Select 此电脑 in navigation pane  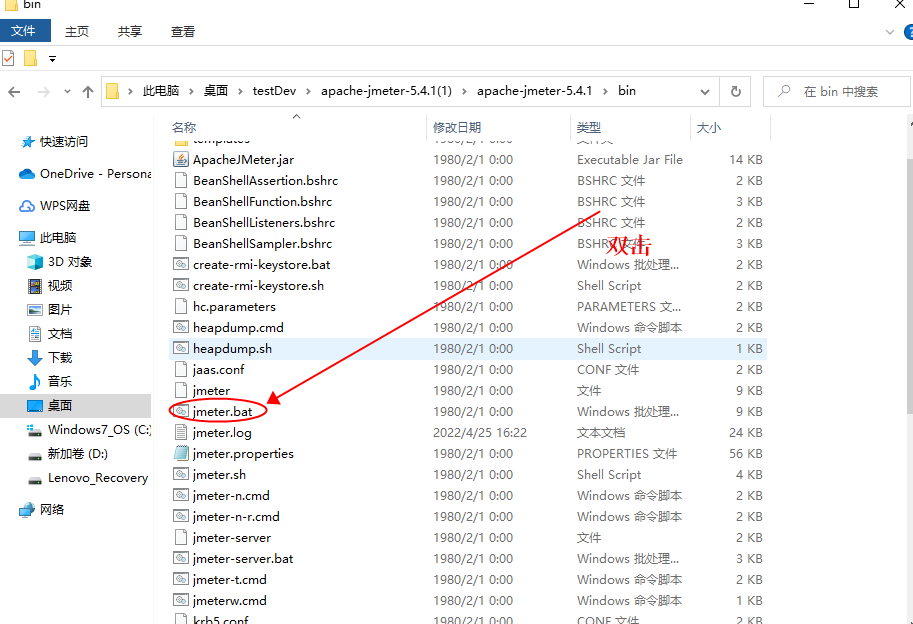48,237
